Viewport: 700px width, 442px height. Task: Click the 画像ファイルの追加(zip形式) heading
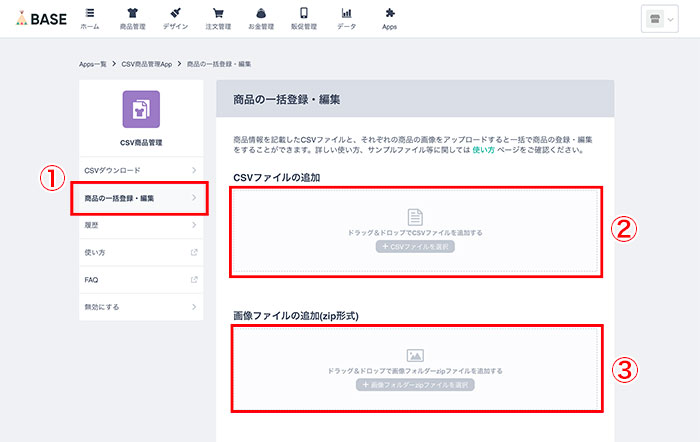click(x=296, y=316)
